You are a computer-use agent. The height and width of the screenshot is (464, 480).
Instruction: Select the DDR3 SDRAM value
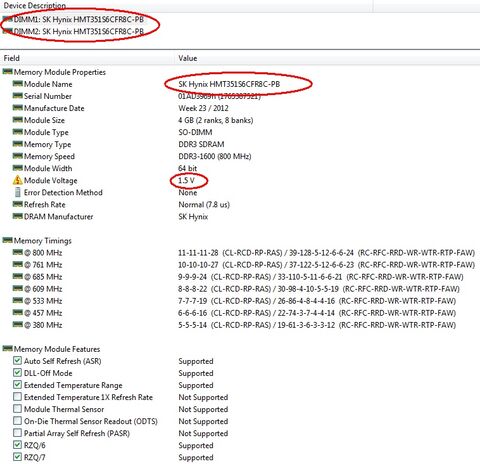201,144
